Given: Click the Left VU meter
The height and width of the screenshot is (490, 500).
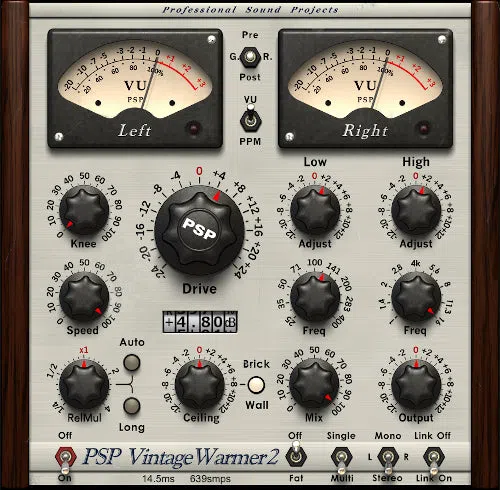Looking at the screenshot, I should 135,89.
